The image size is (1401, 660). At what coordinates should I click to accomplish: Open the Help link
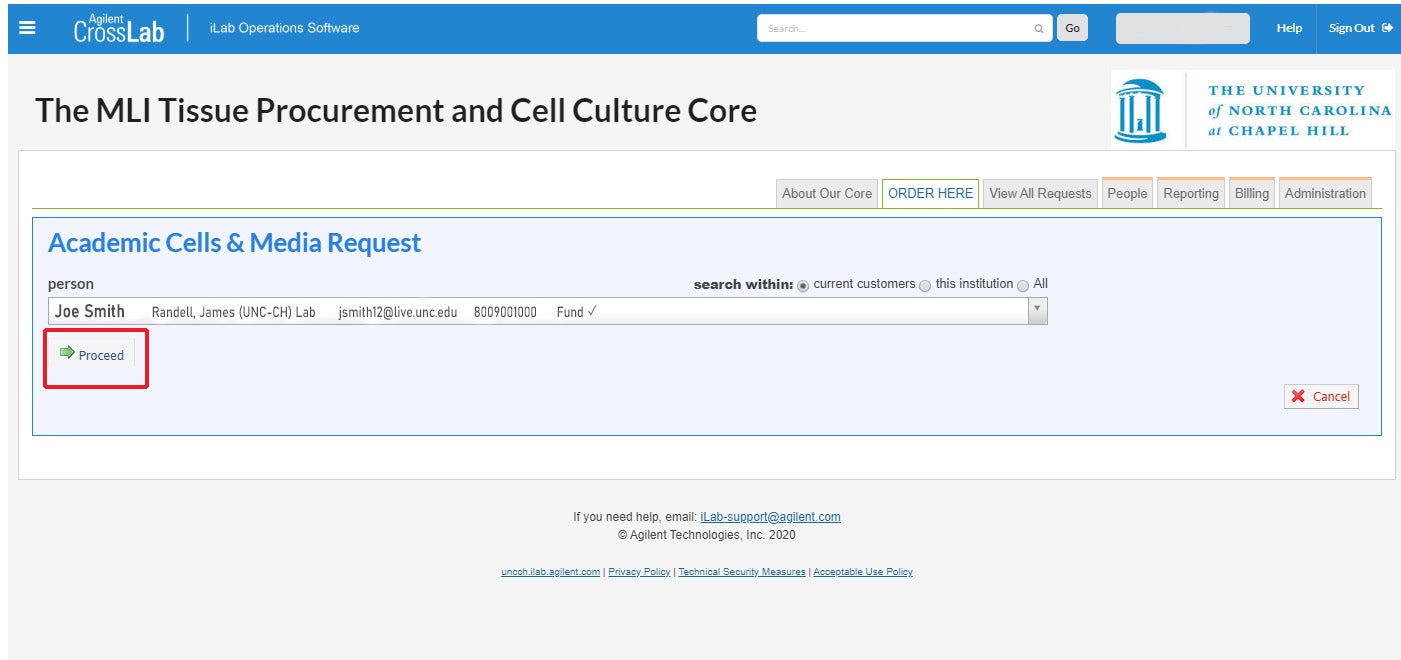click(x=1289, y=28)
